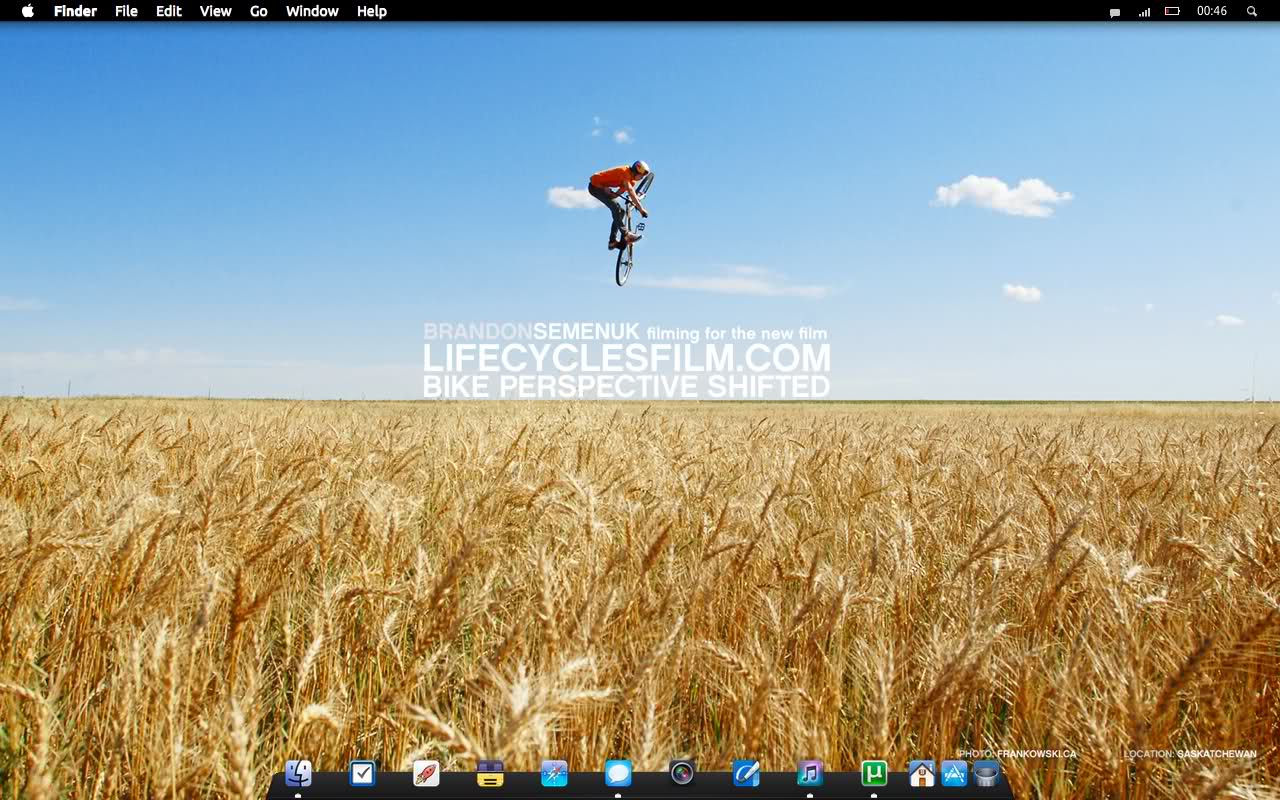Open the Help menu
1280x800 pixels.
click(x=372, y=11)
